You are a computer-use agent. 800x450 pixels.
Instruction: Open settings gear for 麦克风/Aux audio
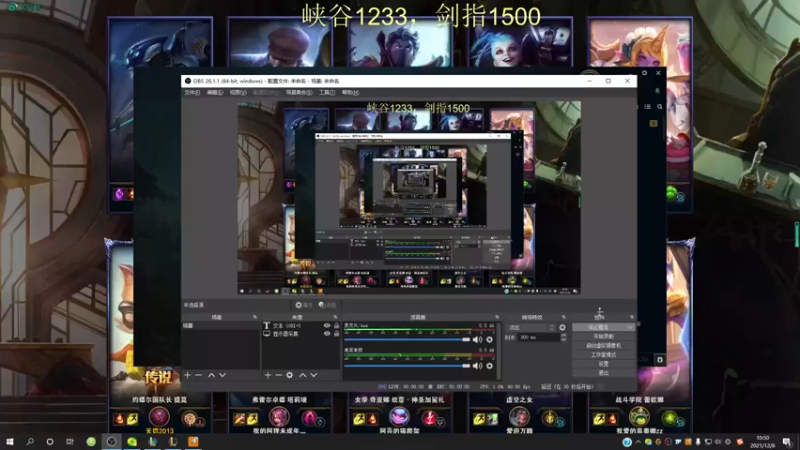[489, 339]
